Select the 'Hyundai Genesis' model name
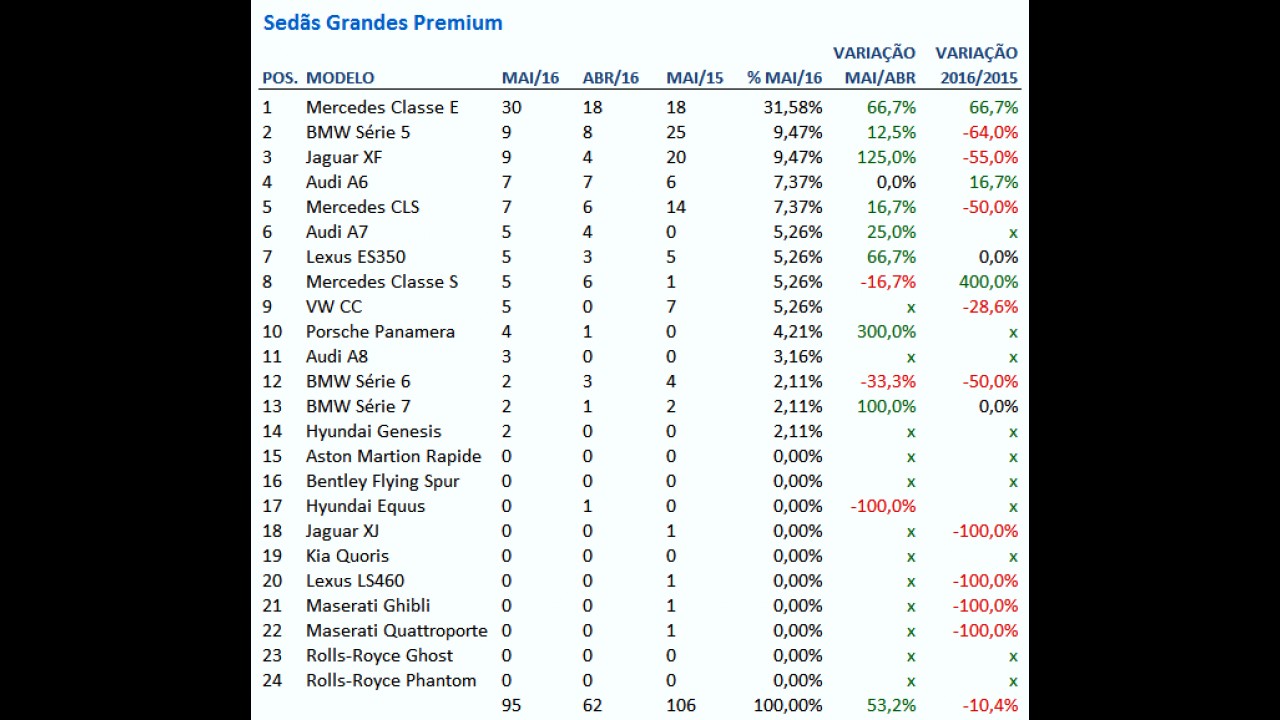 coord(374,432)
